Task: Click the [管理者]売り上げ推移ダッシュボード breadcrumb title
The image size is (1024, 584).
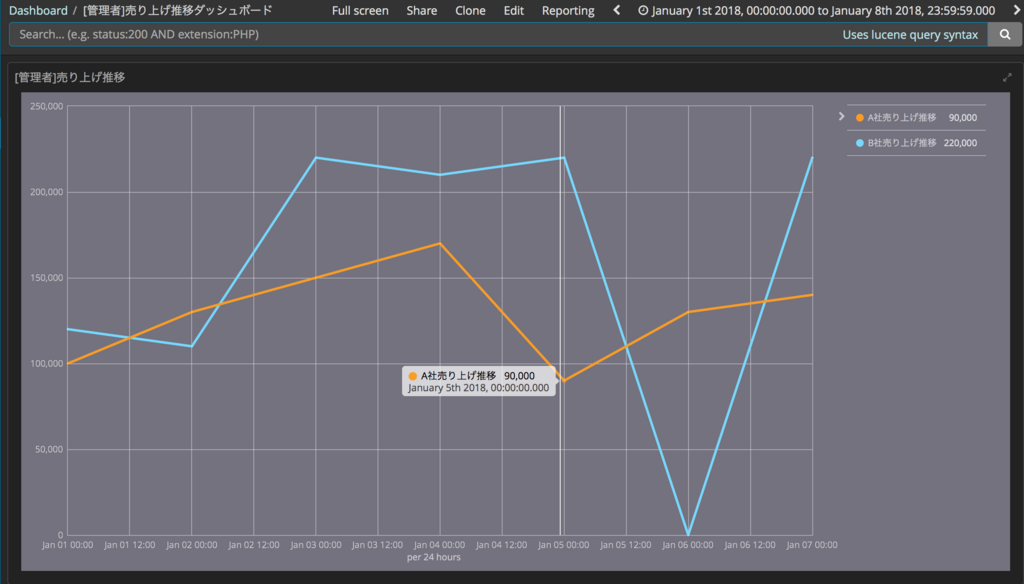Action: click(x=178, y=10)
